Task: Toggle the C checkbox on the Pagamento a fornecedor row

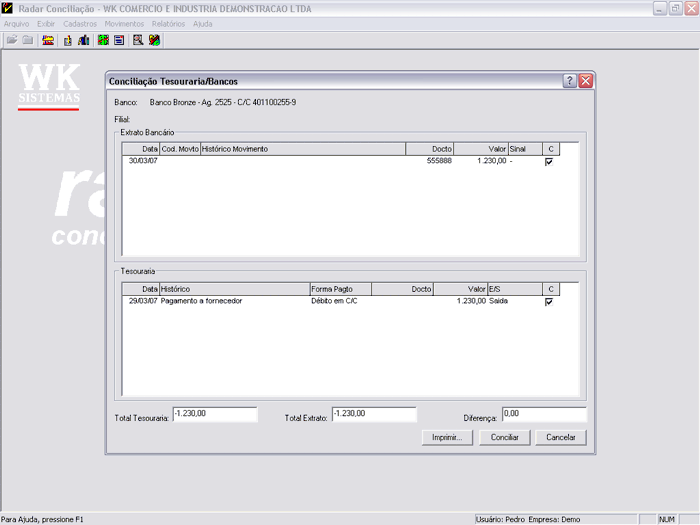Action: [548, 301]
